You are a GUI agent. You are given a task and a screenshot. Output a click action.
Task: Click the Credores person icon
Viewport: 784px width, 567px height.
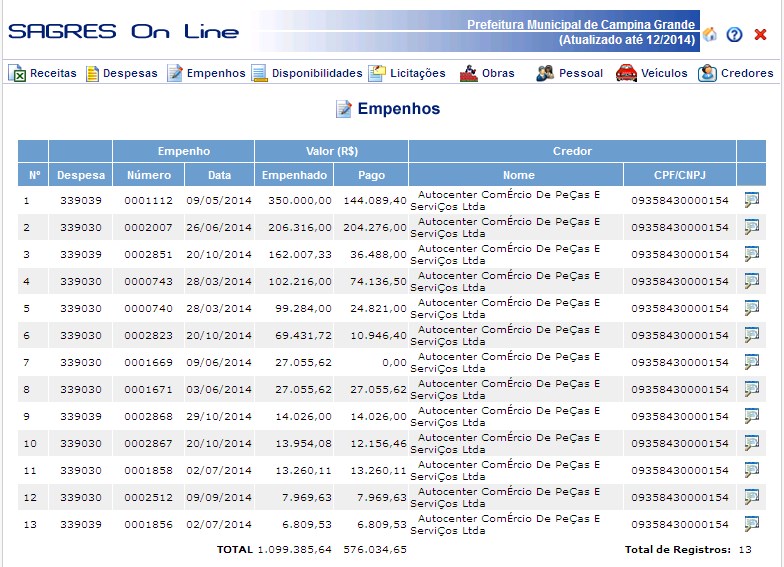(x=707, y=73)
